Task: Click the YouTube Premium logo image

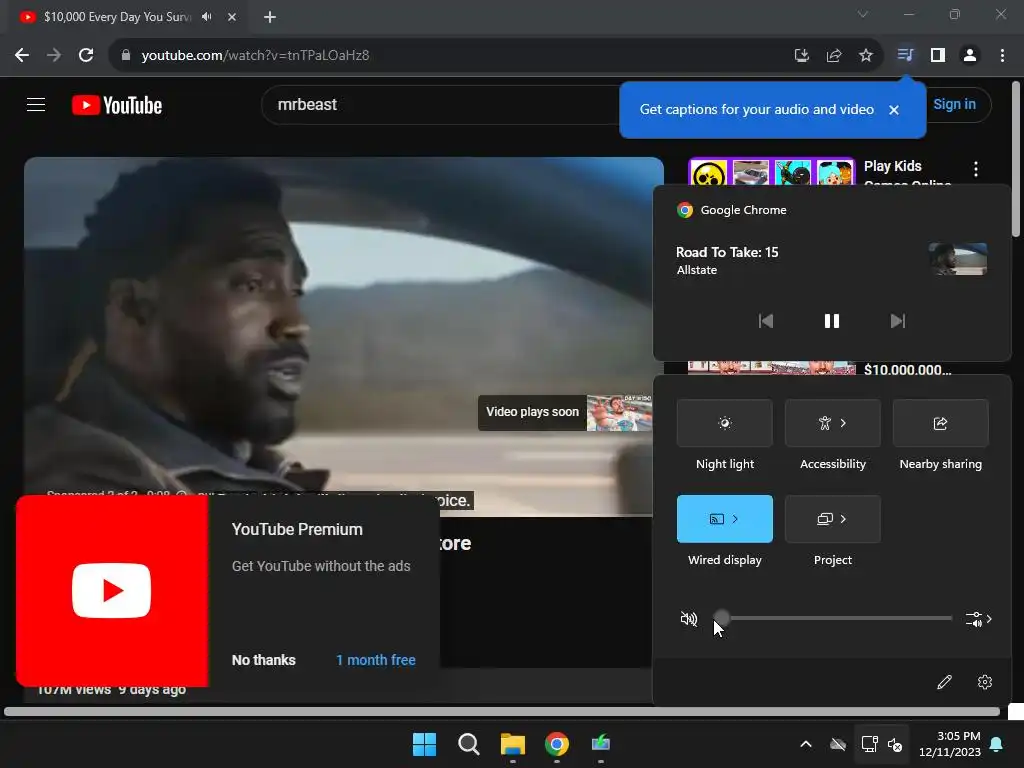Action: [x=112, y=590]
